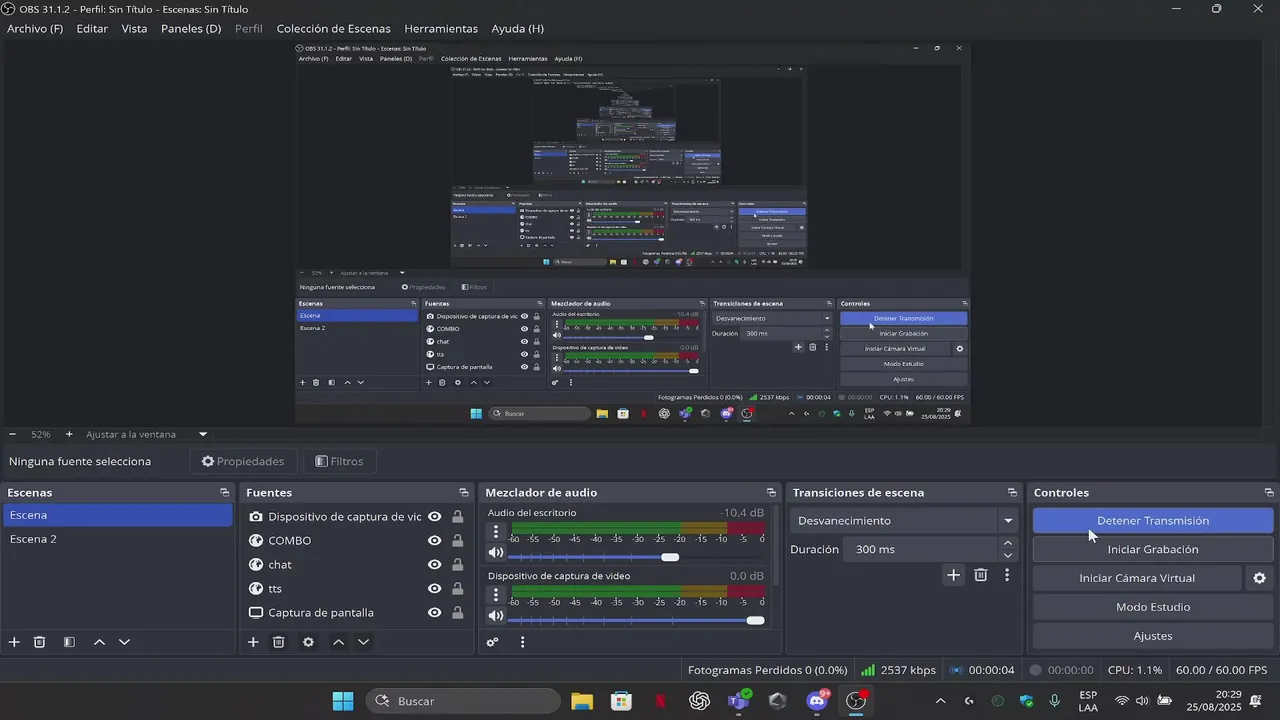Open Ayuda (H) menu
The image size is (1280, 720).
(x=518, y=29)
